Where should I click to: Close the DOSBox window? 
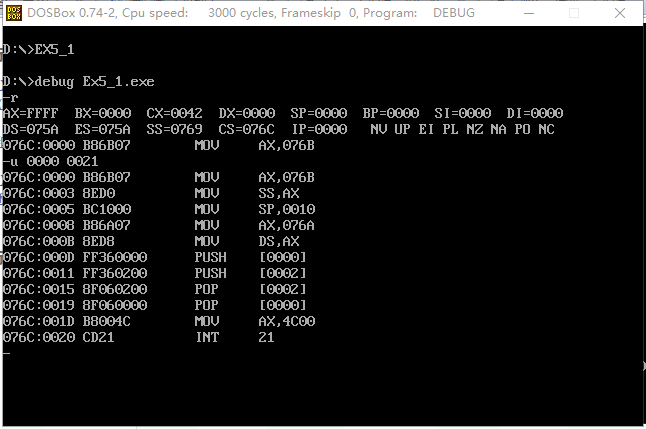(620, 13)
